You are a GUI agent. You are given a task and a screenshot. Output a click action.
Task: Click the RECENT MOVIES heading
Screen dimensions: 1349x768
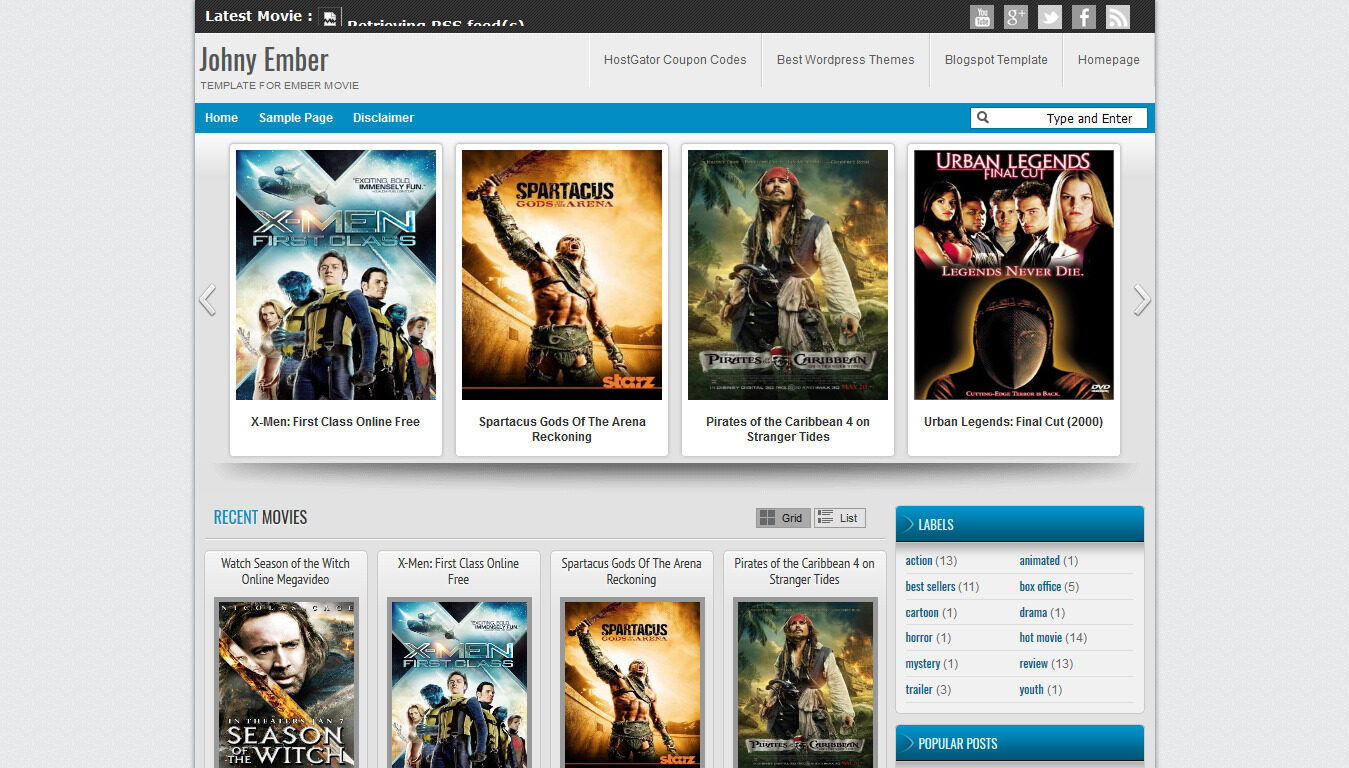[x=260, y=518]
